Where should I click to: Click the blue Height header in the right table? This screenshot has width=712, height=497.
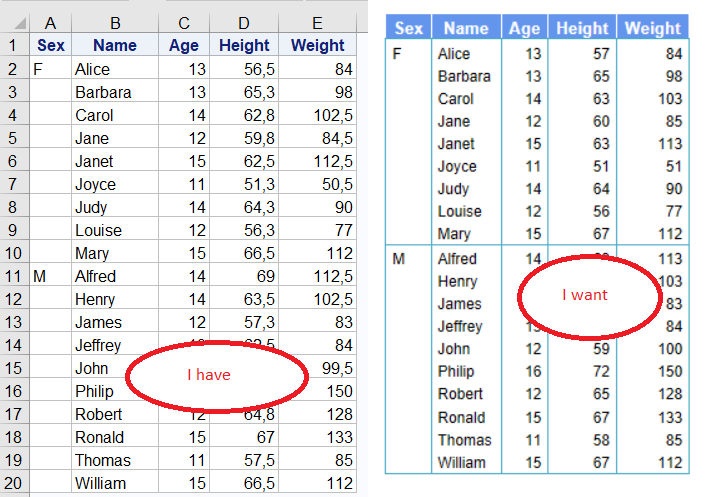click(x=581, y=29)
